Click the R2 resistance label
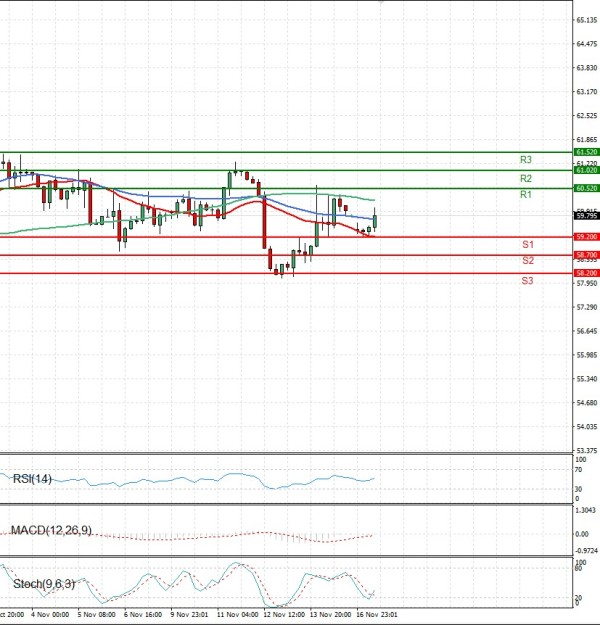Viewport: 600px width, 625px height. (x=525, y=178)
